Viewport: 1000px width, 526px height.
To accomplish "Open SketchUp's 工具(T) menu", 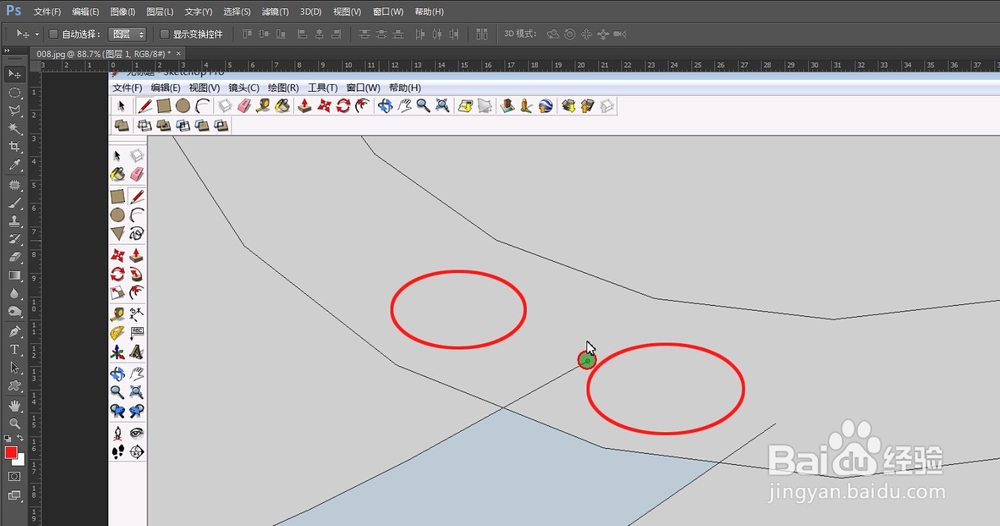I will [x=323, y=88].
